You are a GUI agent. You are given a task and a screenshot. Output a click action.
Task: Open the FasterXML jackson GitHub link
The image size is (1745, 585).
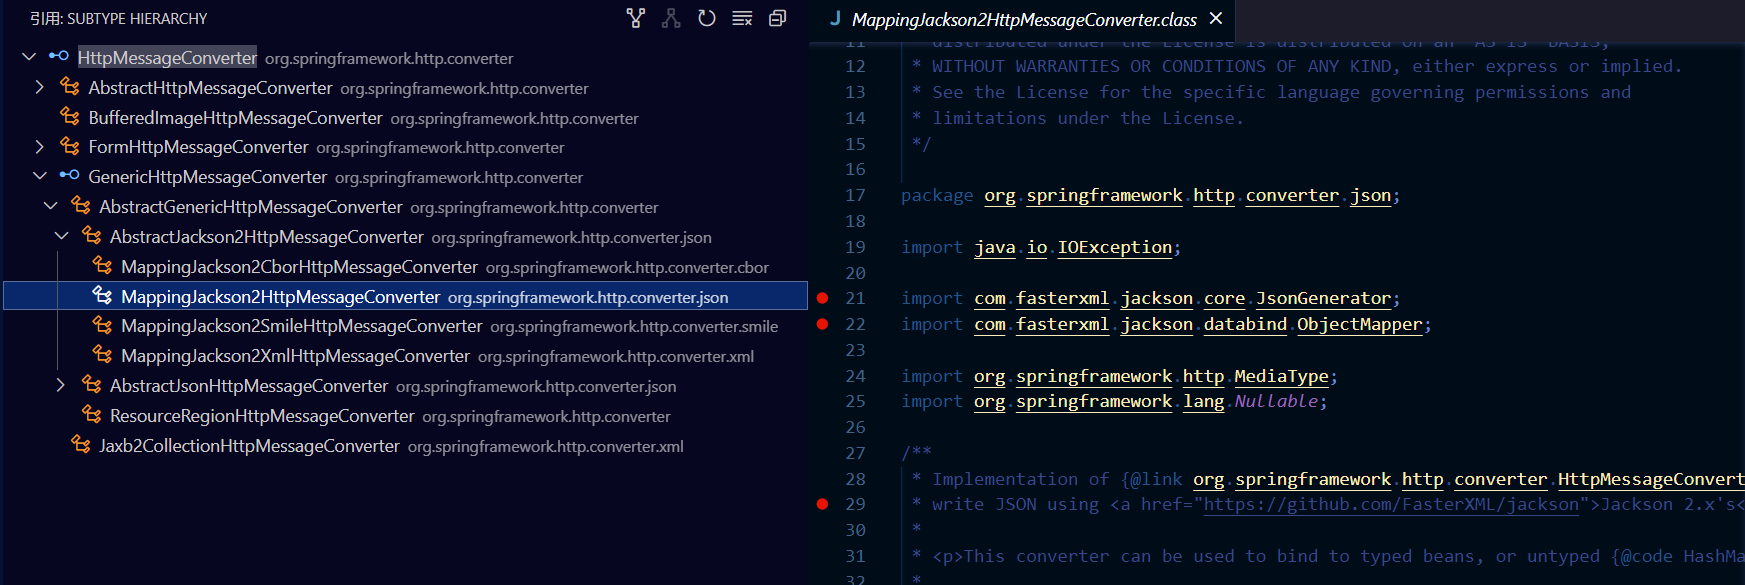coord(1390,504)
